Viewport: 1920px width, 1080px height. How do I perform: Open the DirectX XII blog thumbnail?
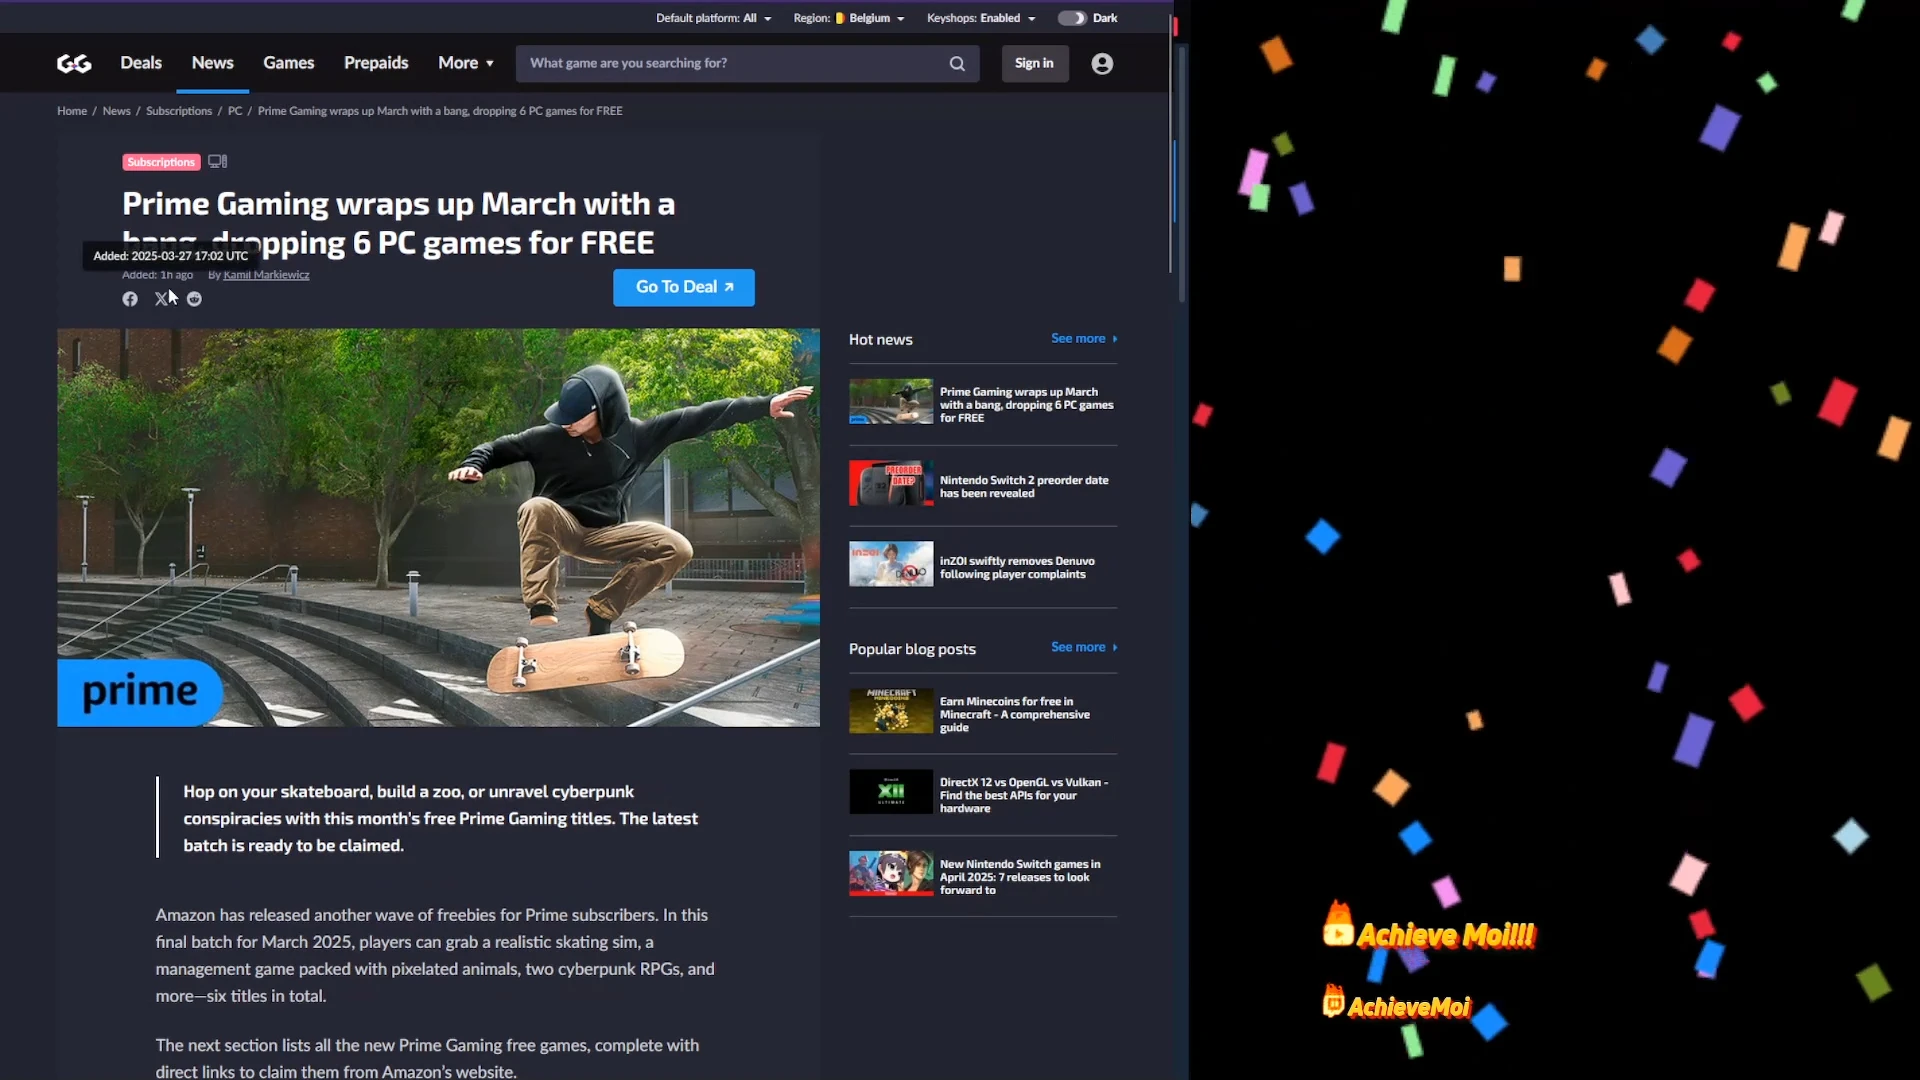pos(891,792)
